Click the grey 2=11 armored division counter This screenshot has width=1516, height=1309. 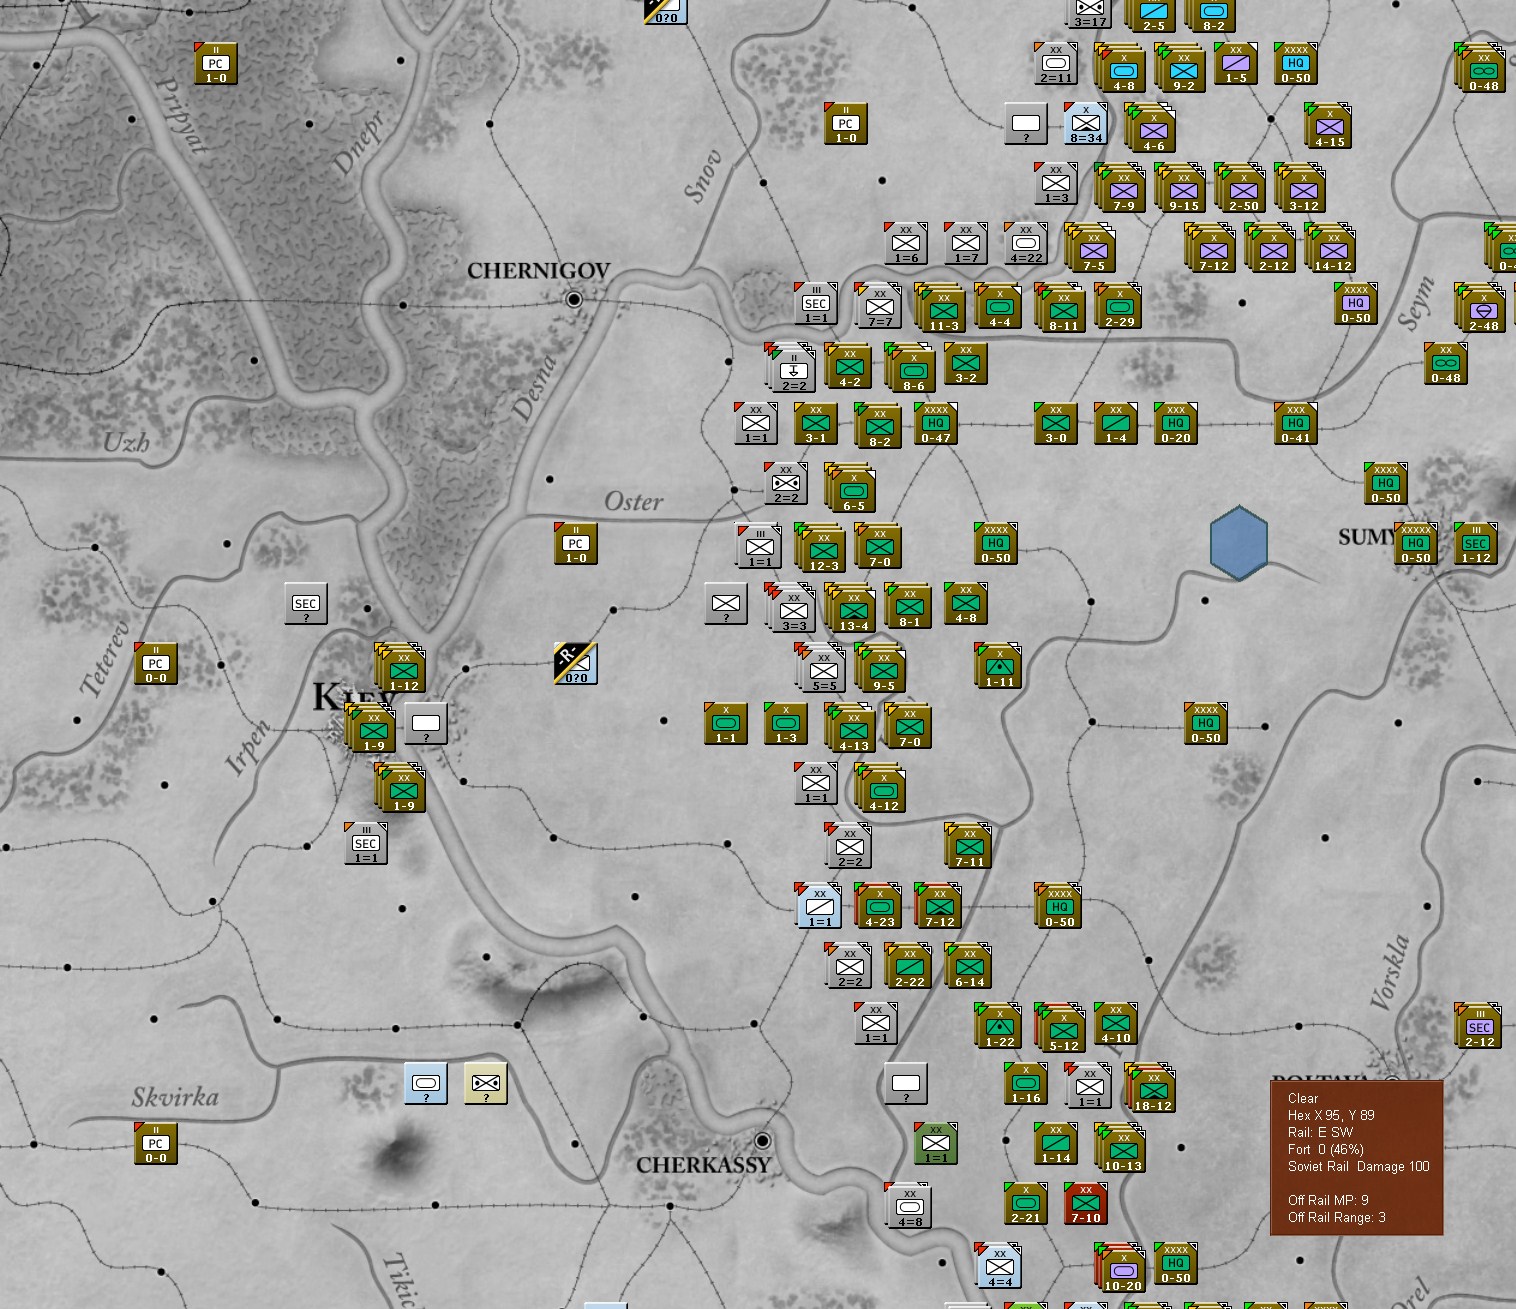(x=1056, y=64)
